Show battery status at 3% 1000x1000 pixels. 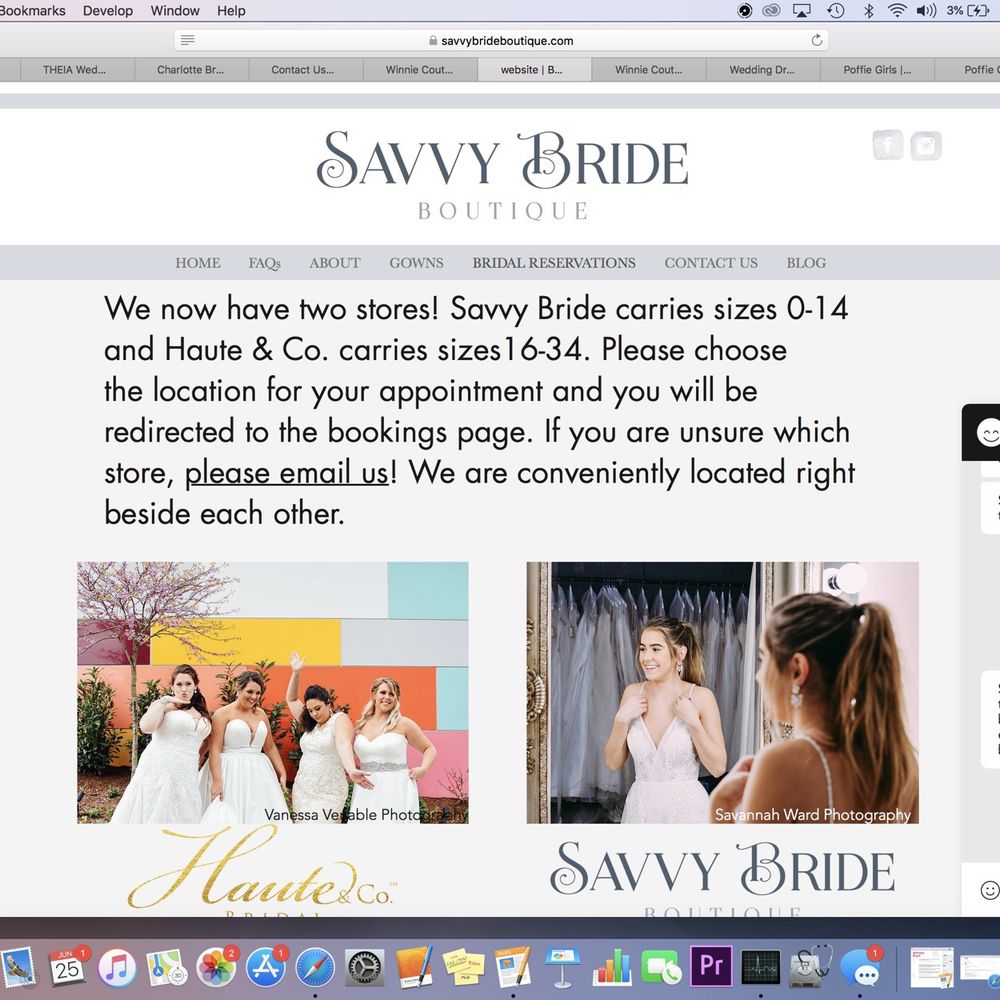coord(967,10)
